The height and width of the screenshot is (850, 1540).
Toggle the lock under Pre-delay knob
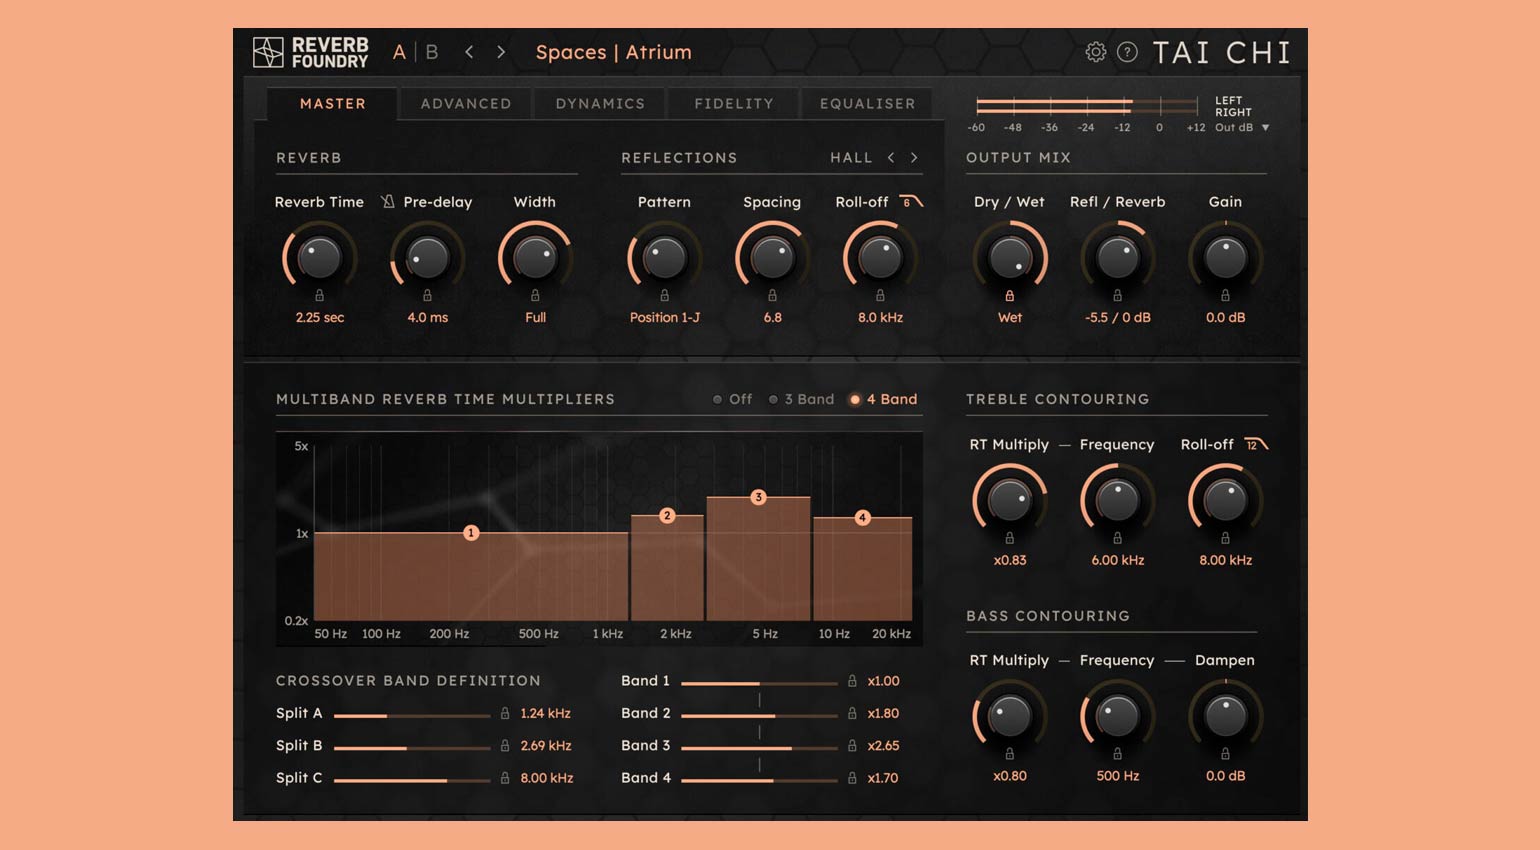pyautogui.click(x=427, y=295)
